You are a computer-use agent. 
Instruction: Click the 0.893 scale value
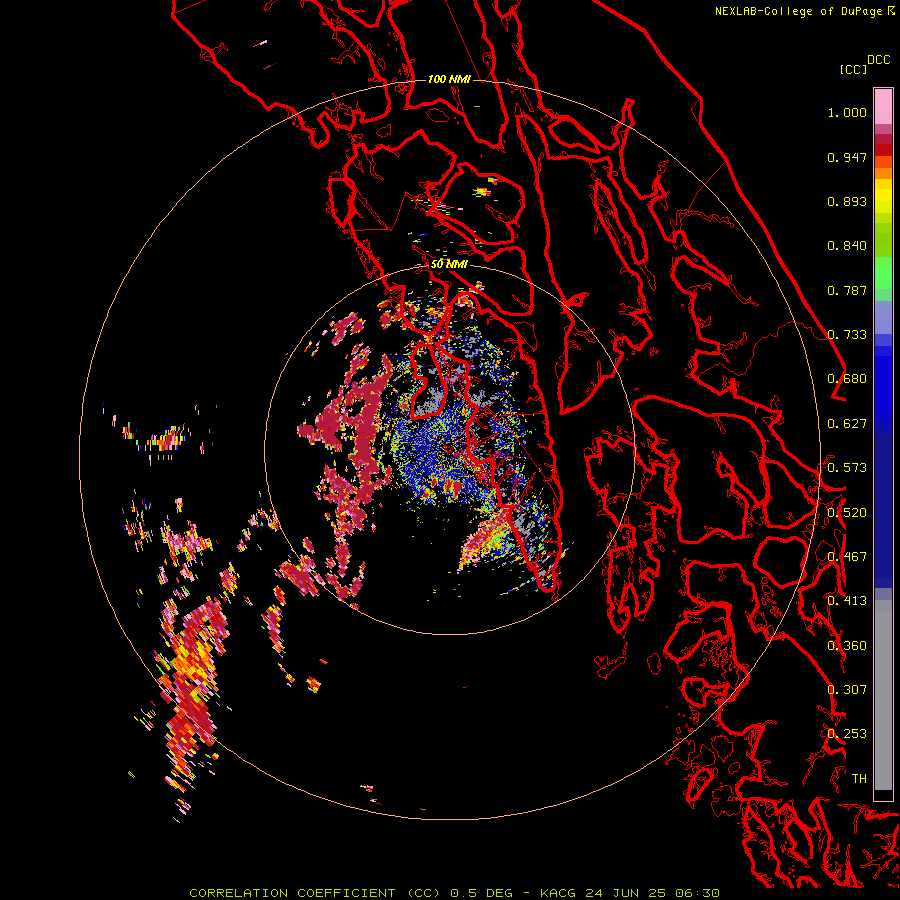coord(847,201)
